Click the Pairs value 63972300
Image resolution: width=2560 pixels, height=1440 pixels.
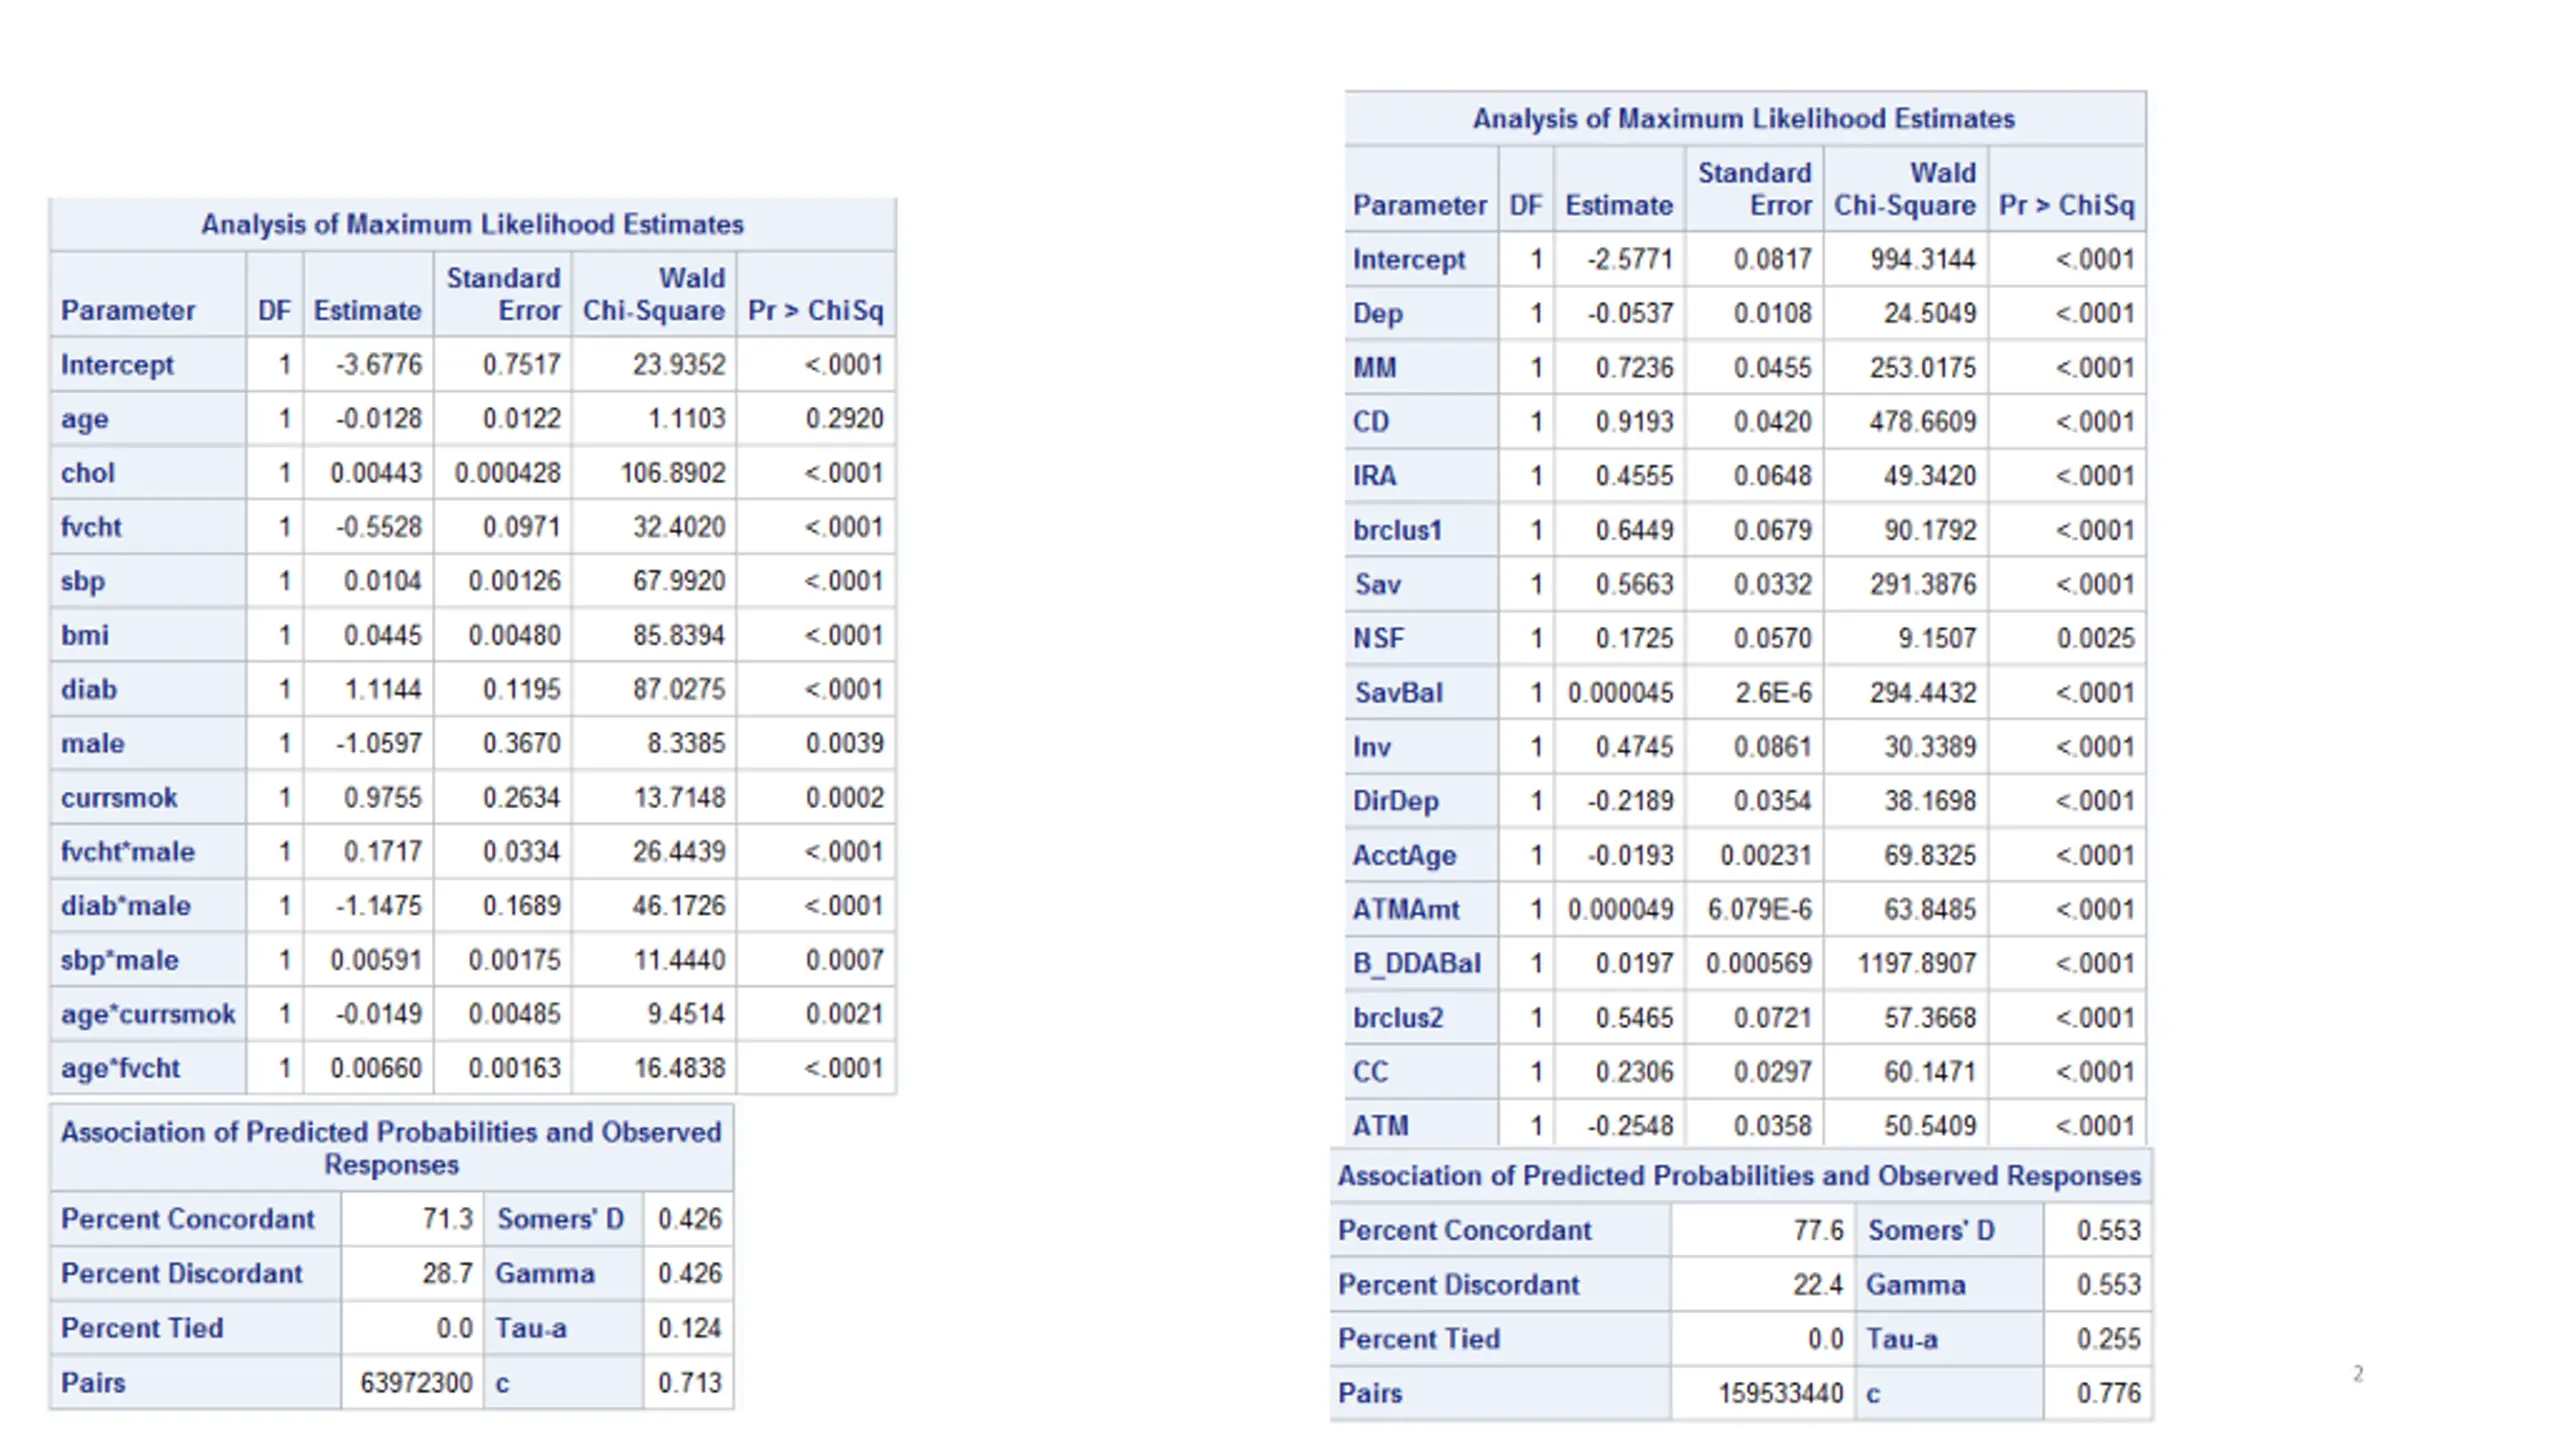click(x=416, y=1383)
